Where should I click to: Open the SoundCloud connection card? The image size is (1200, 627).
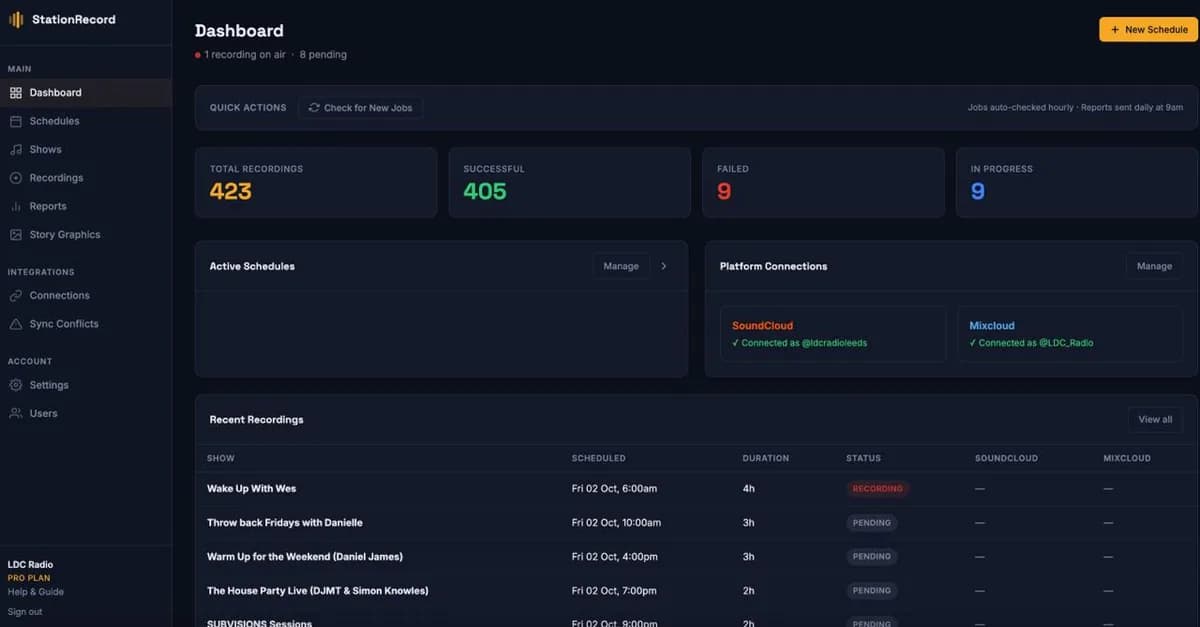(833, 334)
